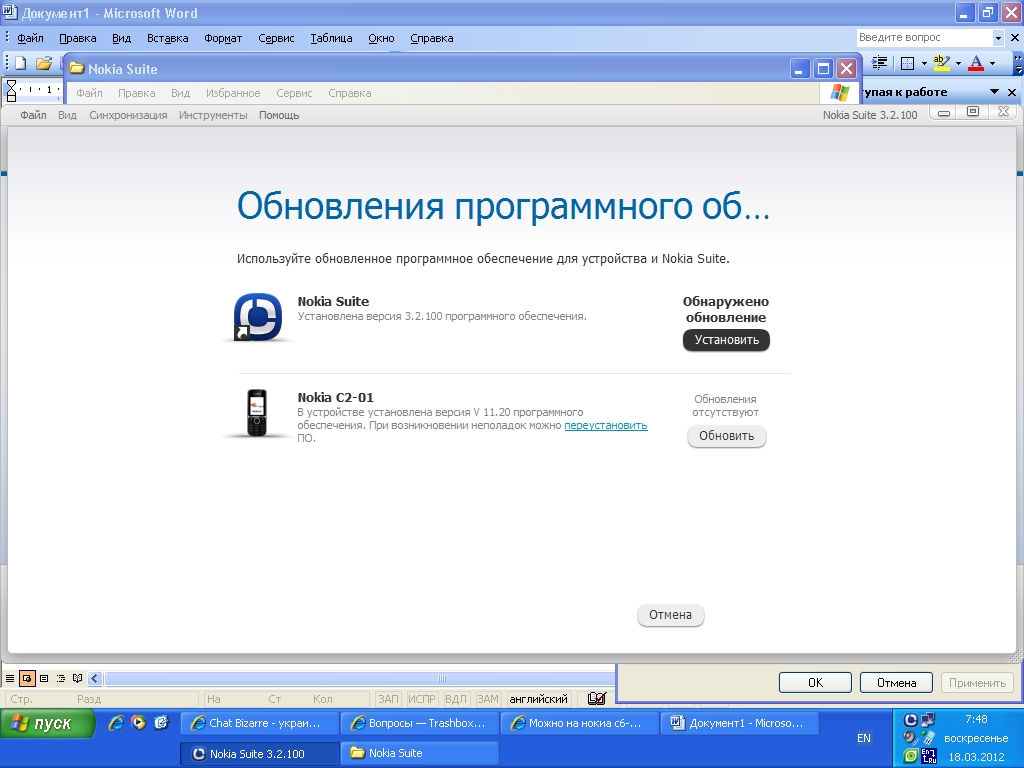Switch to 'Можно на нокиа' taskbar window
The image size is (1024, 768).
click(x=579, y=723)
